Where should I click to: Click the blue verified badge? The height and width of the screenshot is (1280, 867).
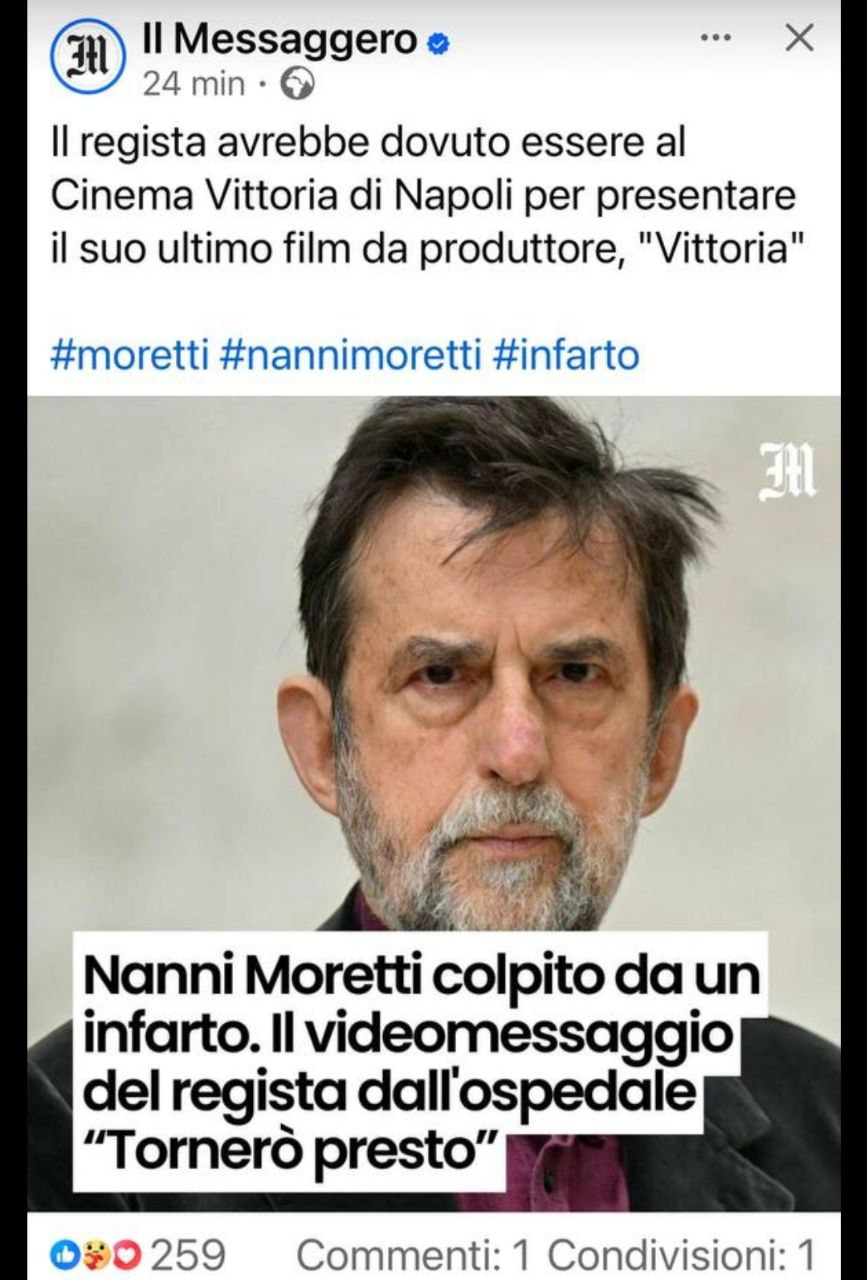(x=438, y=43)
